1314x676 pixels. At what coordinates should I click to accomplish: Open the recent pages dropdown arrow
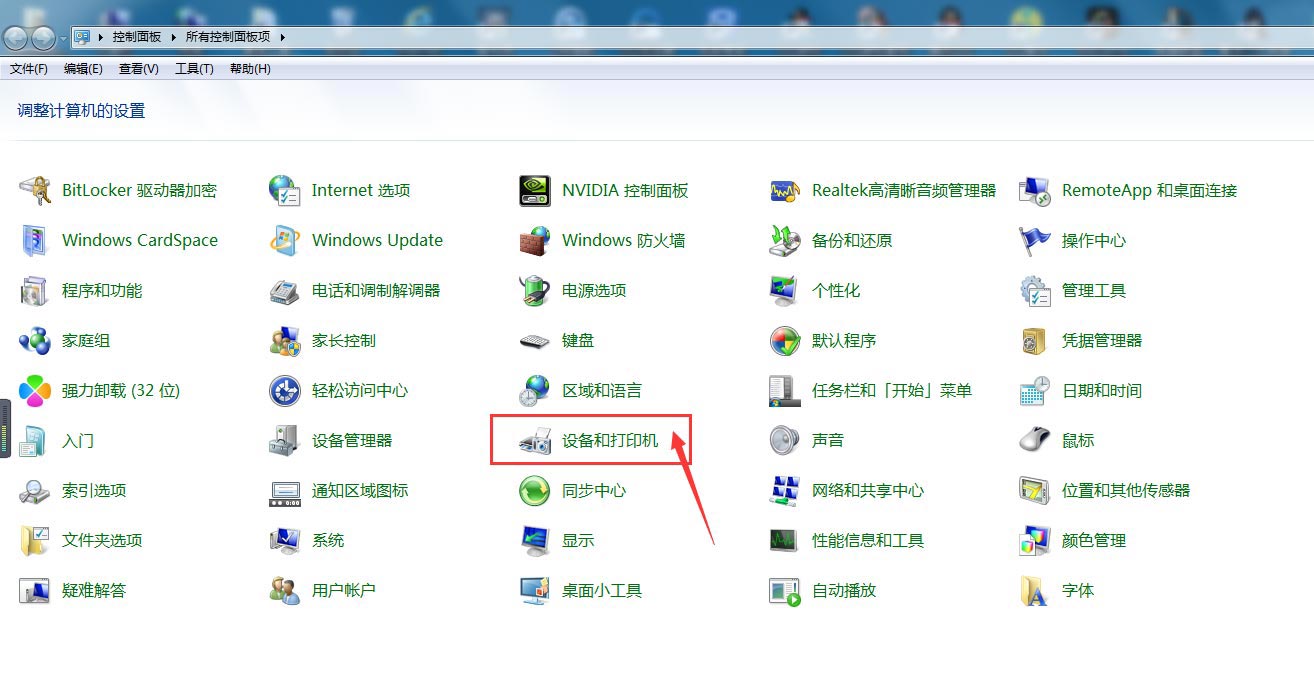(x=63, y=38)
